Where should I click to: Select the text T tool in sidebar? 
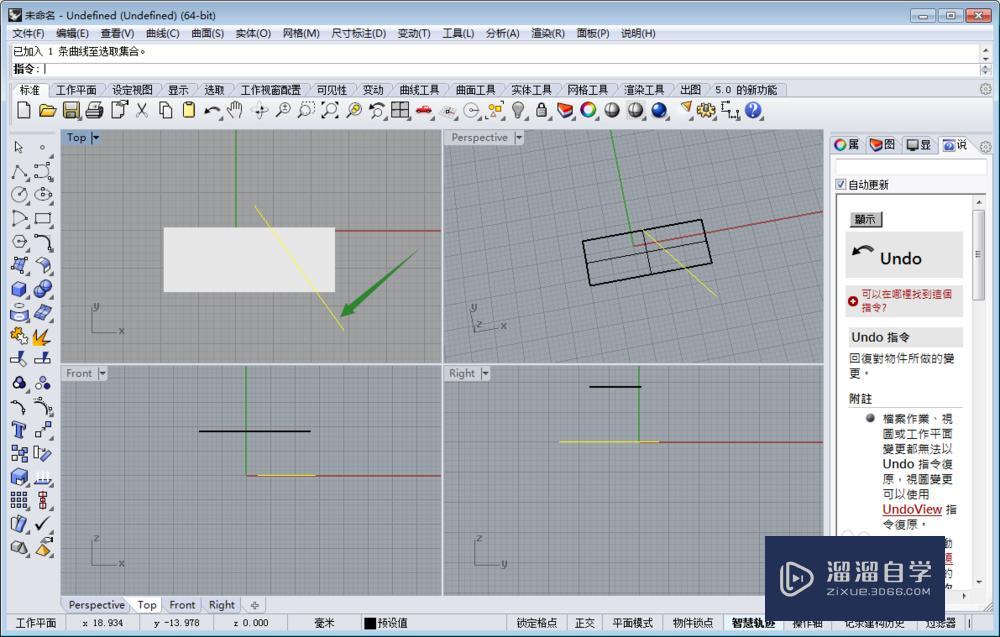tap(19, 430)
